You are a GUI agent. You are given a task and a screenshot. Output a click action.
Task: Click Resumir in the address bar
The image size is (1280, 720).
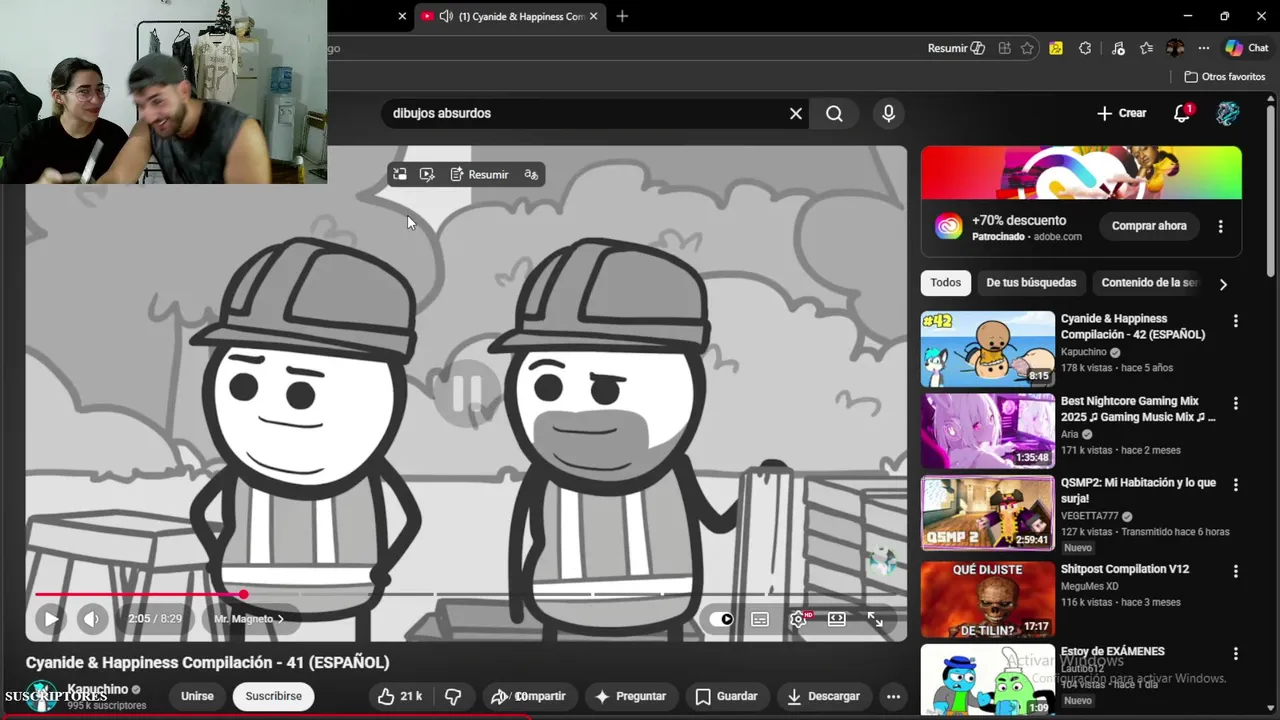tap(956, 48)
